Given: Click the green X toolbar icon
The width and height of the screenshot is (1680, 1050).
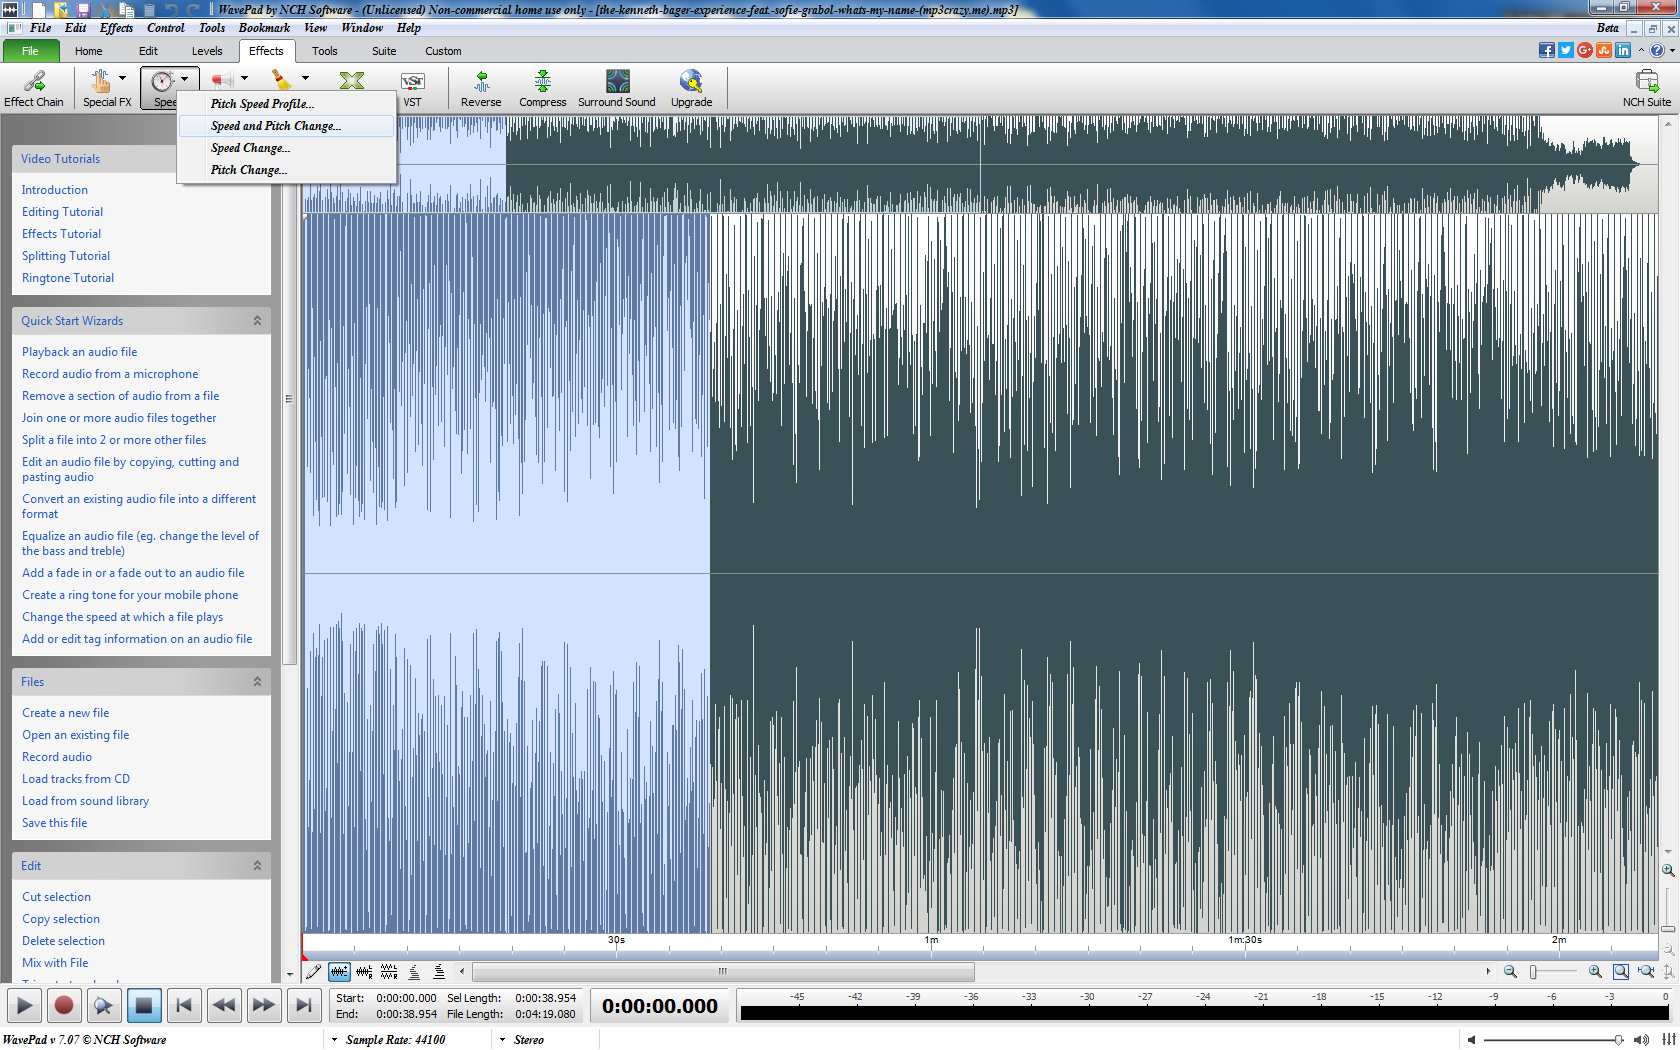Looking at the screenshot, I should pyautogui.click(x=352, y=80).
